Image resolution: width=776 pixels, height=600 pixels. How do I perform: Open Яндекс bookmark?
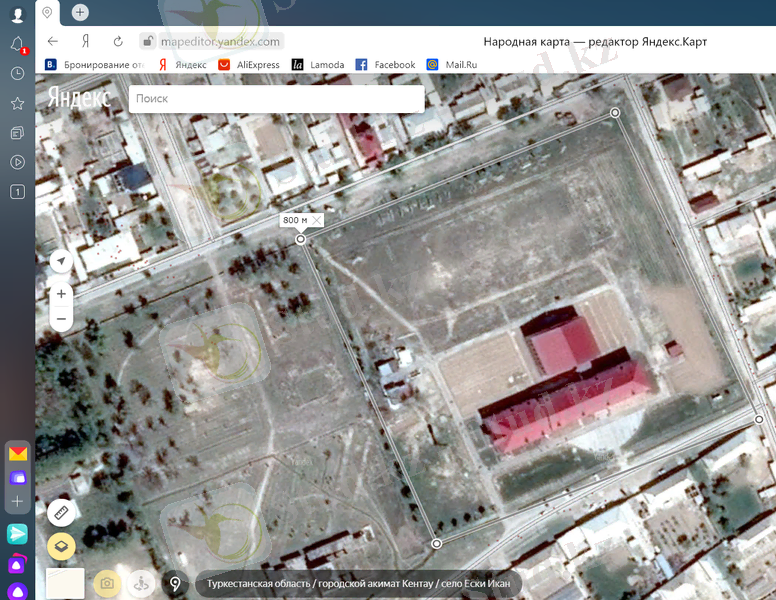(x=183, y=65)
